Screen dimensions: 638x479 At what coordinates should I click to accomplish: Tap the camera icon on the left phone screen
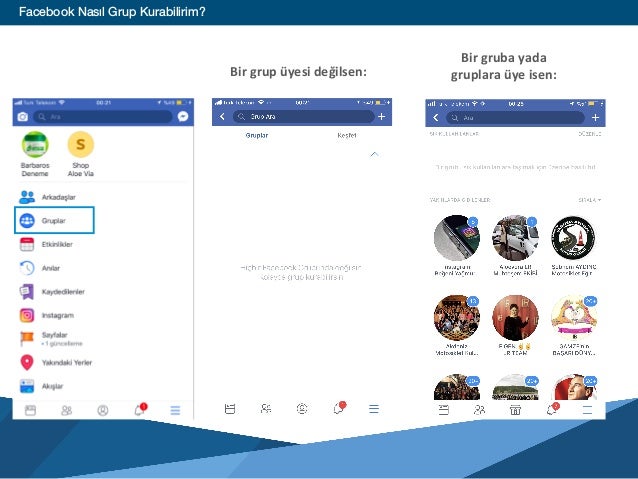click(x=22, y=117)
